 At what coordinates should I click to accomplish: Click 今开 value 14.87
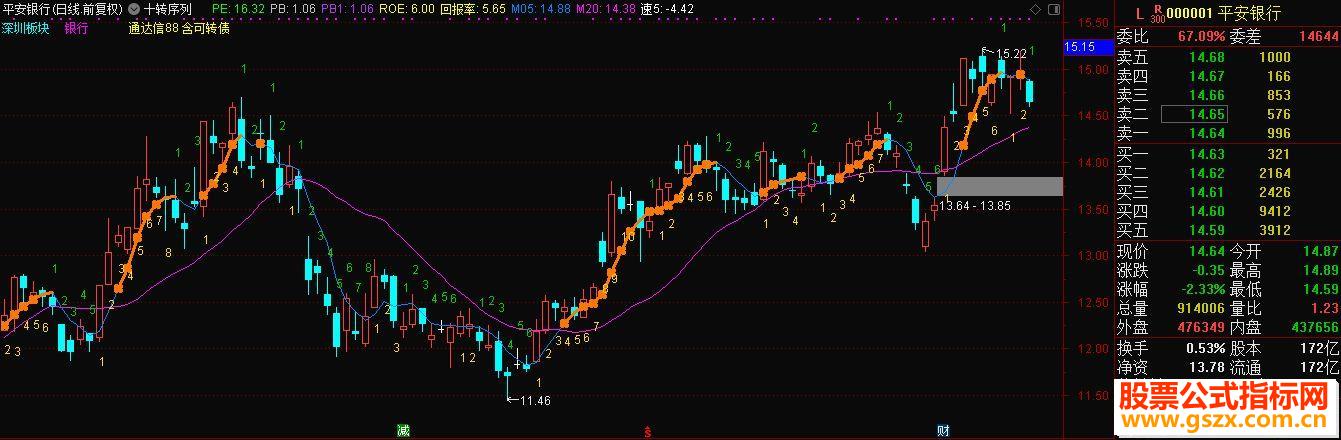pyautogui.click(x=1321, y=251)
